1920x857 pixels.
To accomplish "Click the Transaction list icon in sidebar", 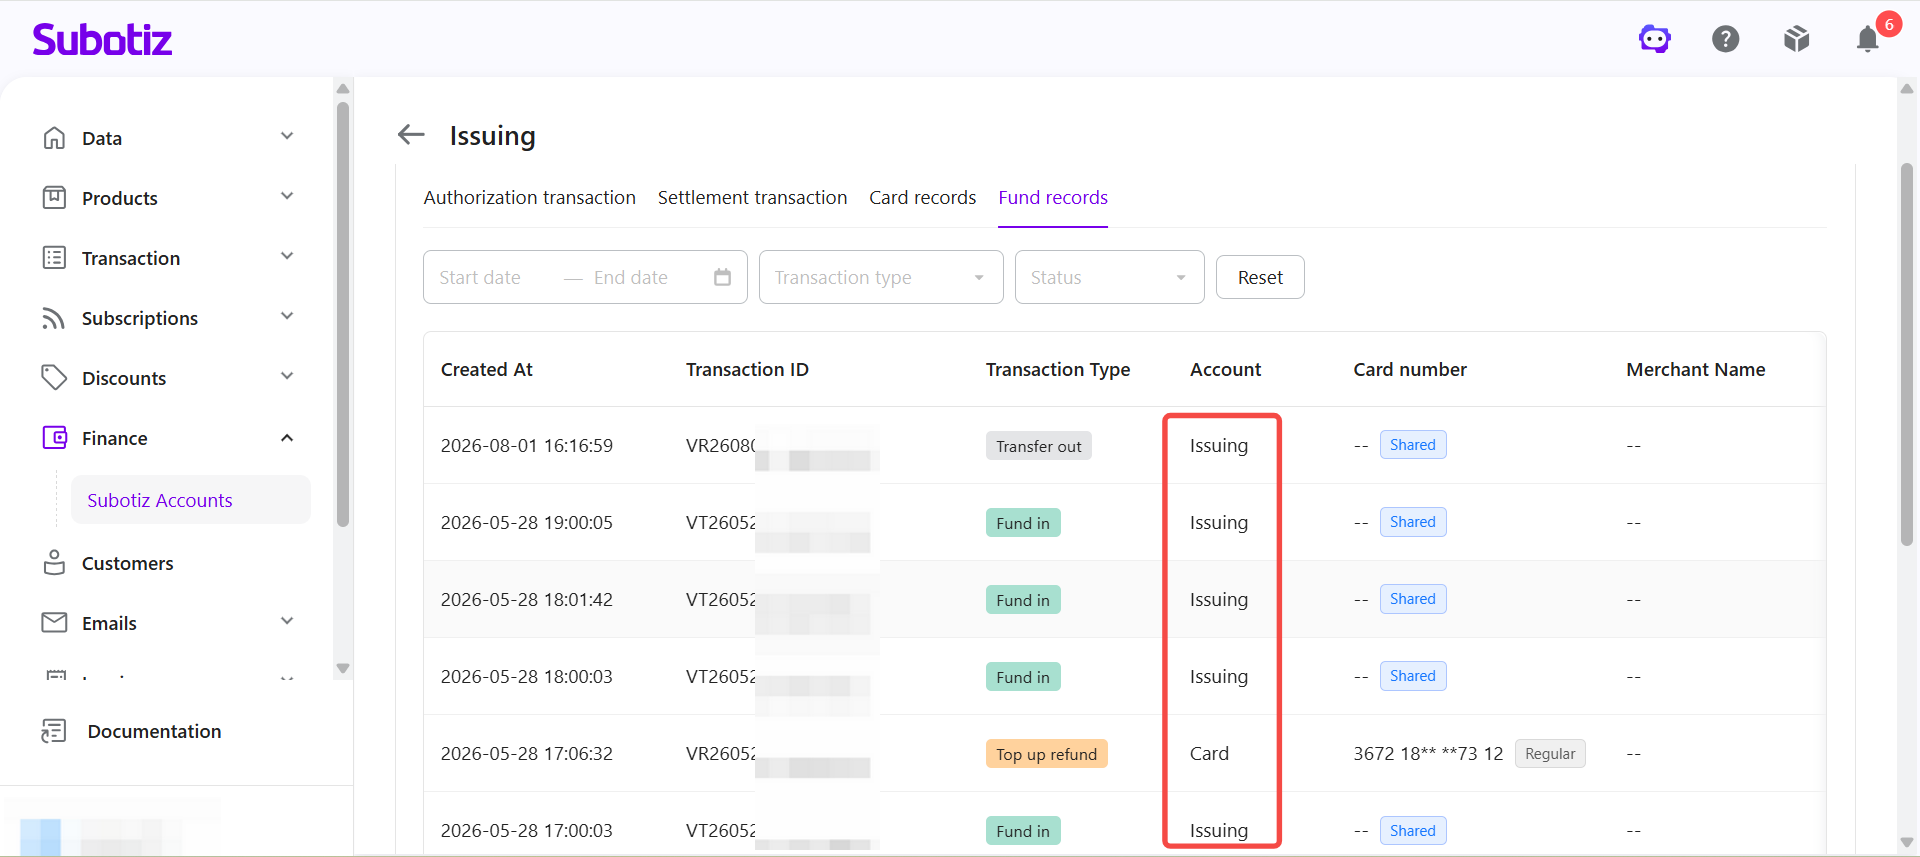I will 54,258.
